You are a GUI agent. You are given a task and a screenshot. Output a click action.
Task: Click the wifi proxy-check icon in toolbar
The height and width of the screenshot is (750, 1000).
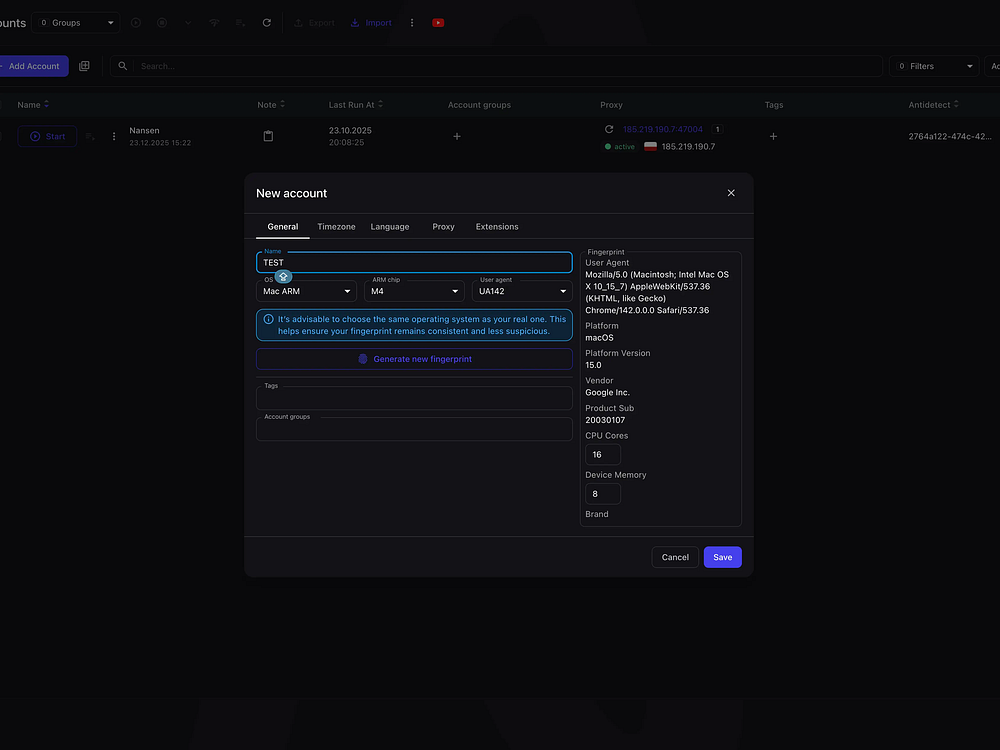coord(214,23)
